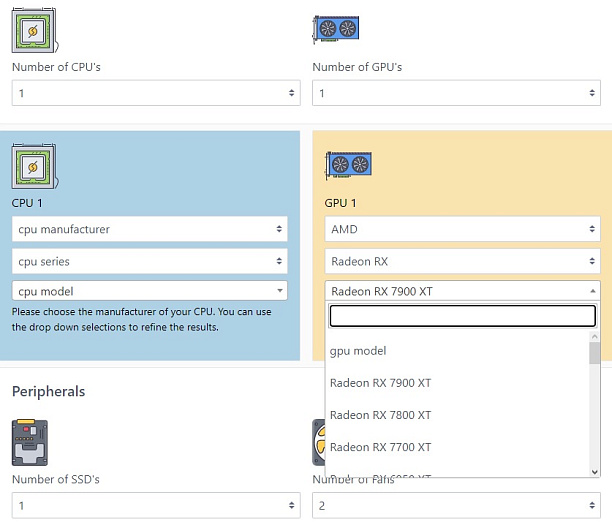Open the Number of GPU's dropdown
This screenshot has height=525, width=612.
click(x=456, y=93)
